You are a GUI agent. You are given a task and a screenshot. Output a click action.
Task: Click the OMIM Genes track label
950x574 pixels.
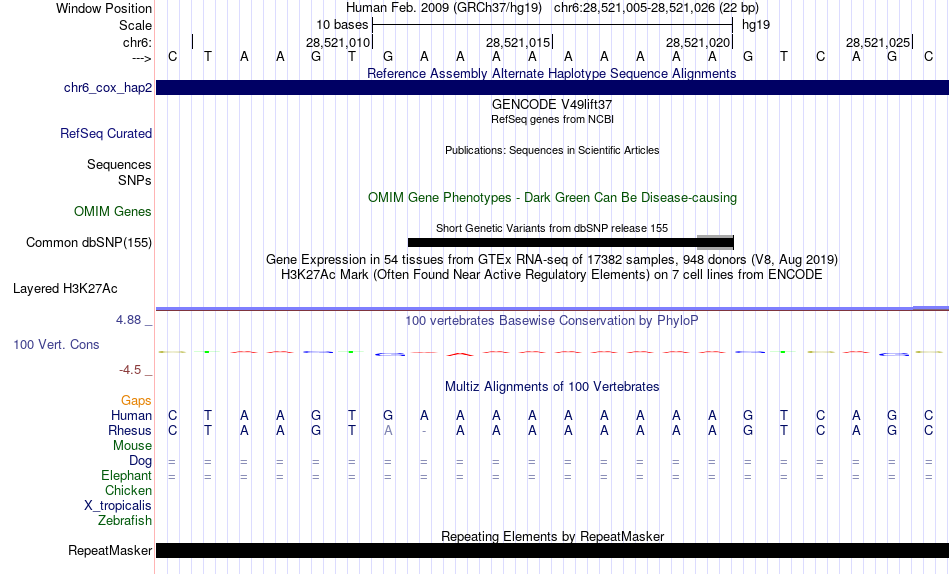(113, 212)
